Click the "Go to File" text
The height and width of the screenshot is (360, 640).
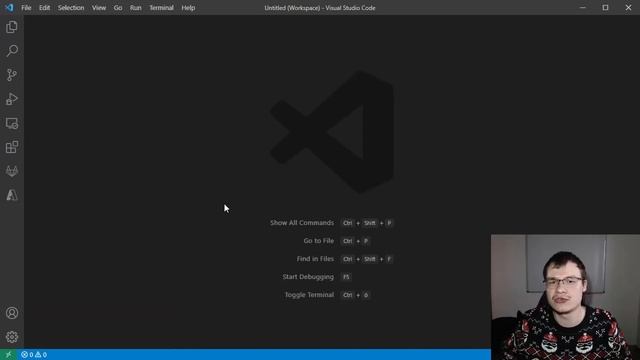tap(318, 241)
